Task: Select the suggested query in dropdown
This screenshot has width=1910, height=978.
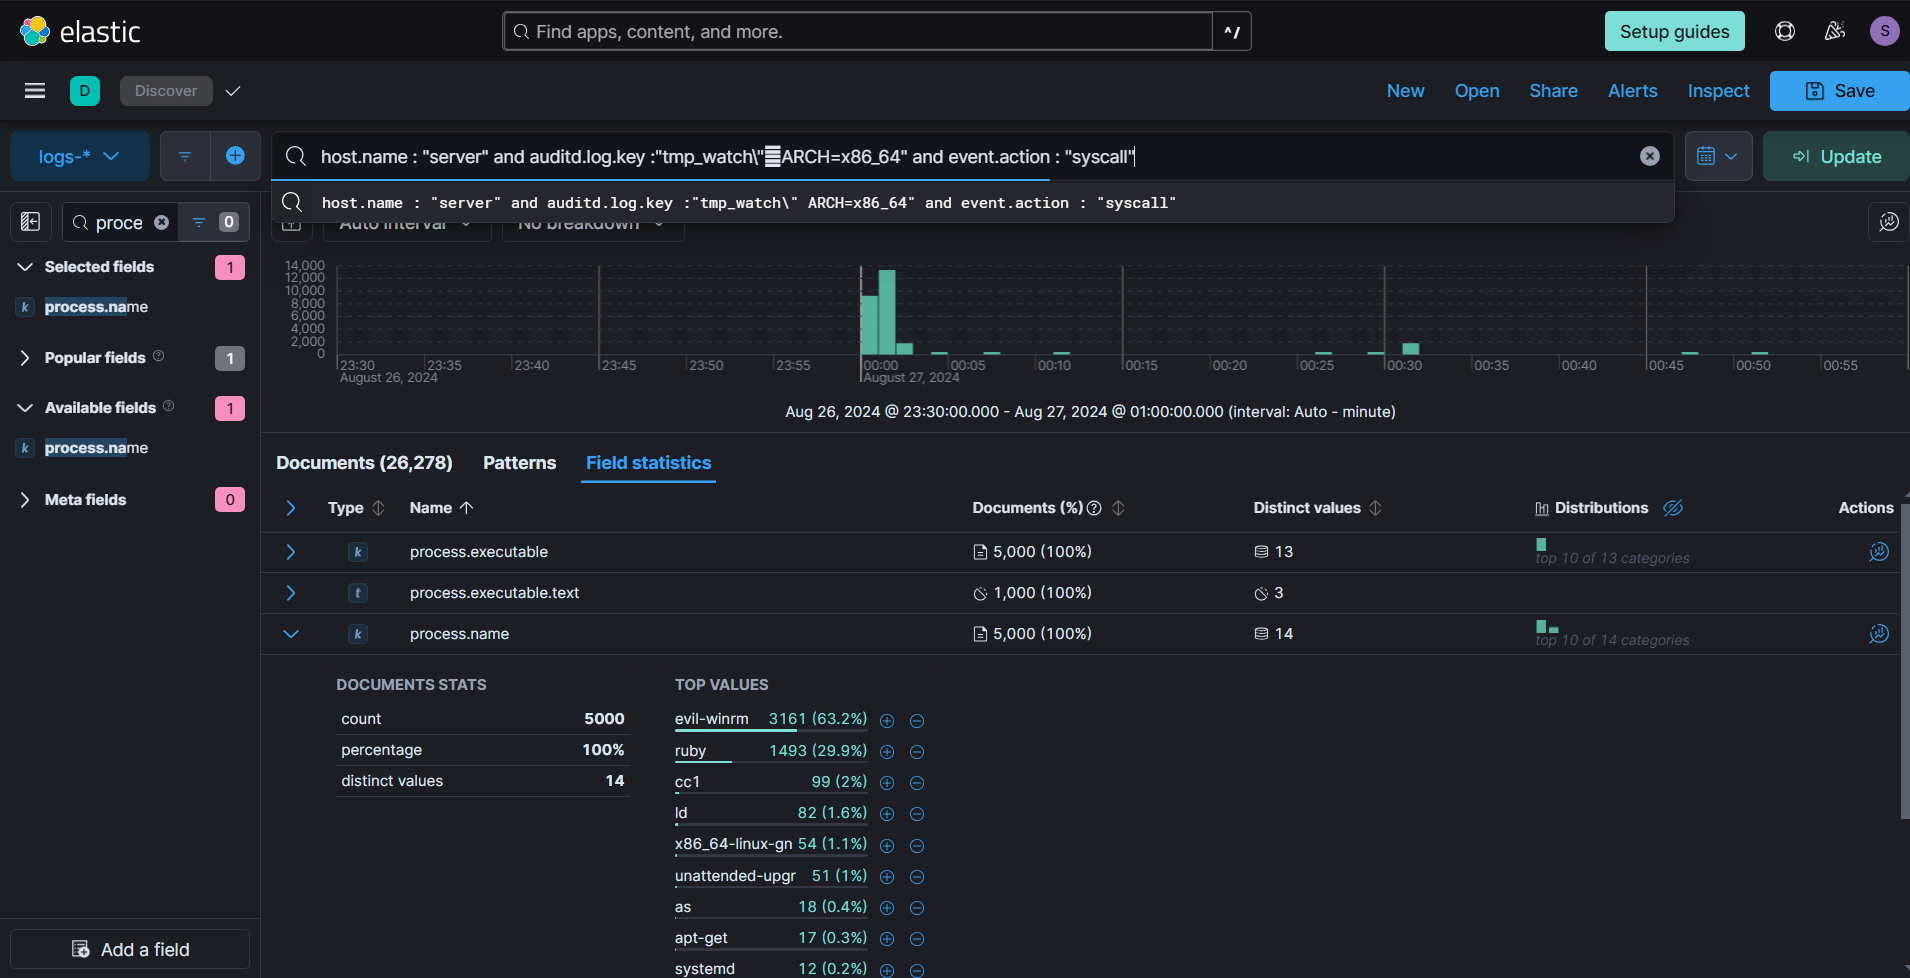Action: click(x=972, y=203)
